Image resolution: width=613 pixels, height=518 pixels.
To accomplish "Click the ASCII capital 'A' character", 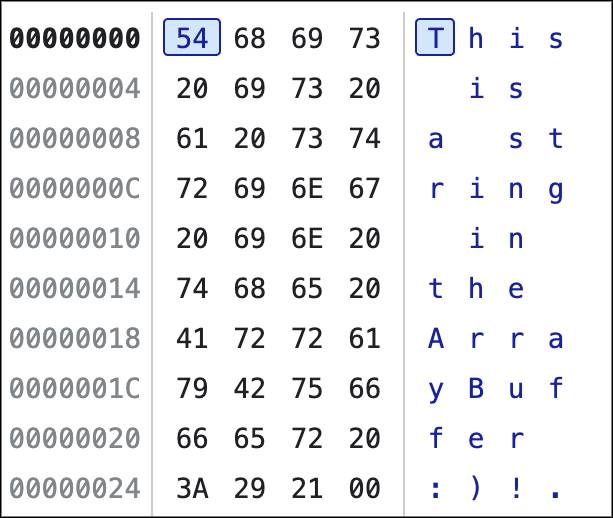I will (x=435, y=338).
